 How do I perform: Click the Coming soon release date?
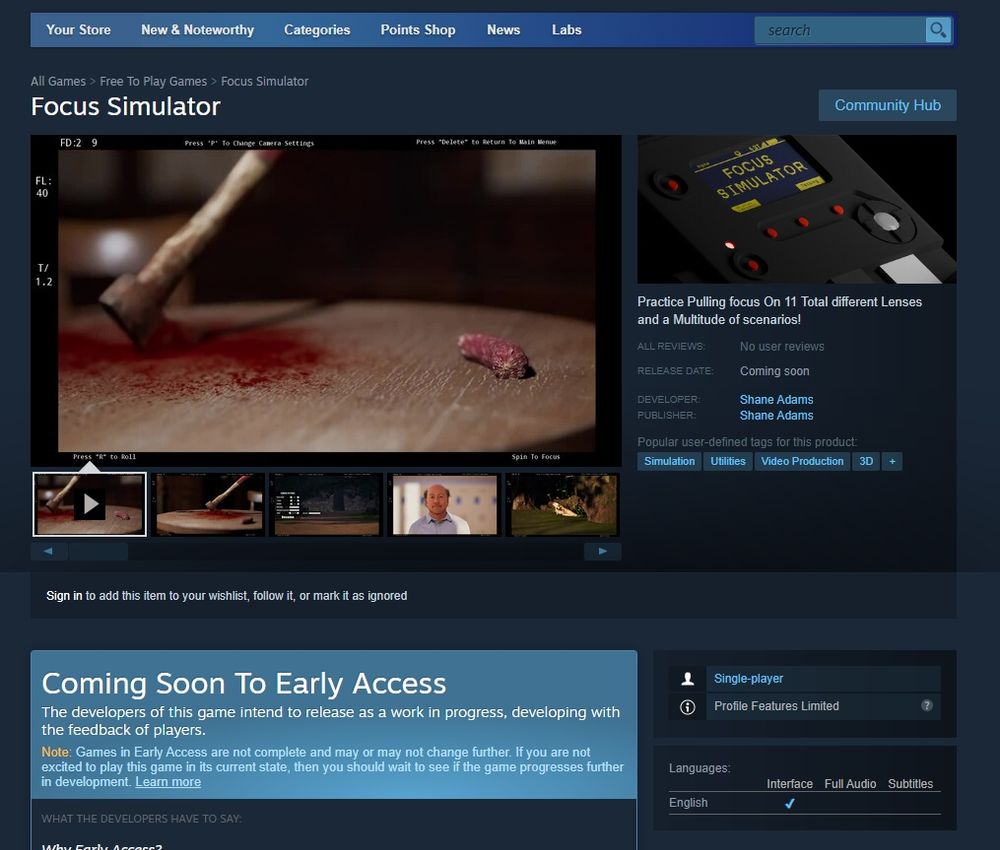point(774,370)
